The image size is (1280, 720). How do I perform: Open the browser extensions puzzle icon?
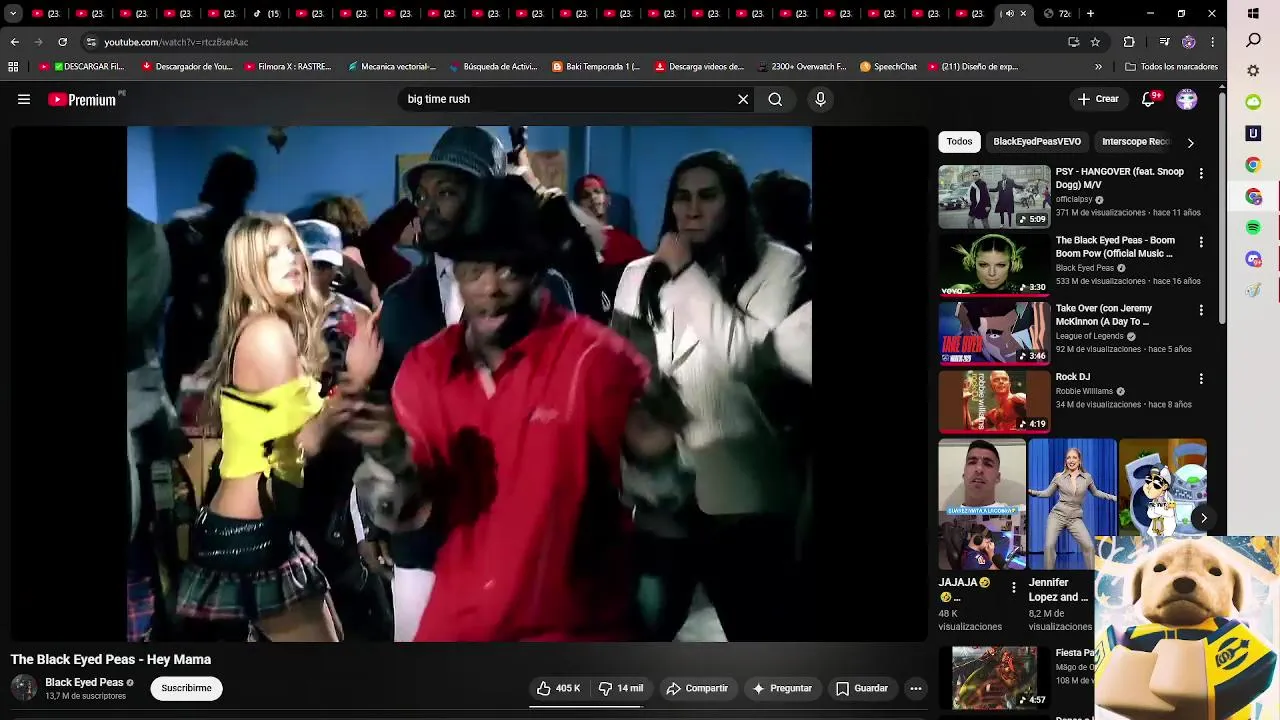(1129, 42)
